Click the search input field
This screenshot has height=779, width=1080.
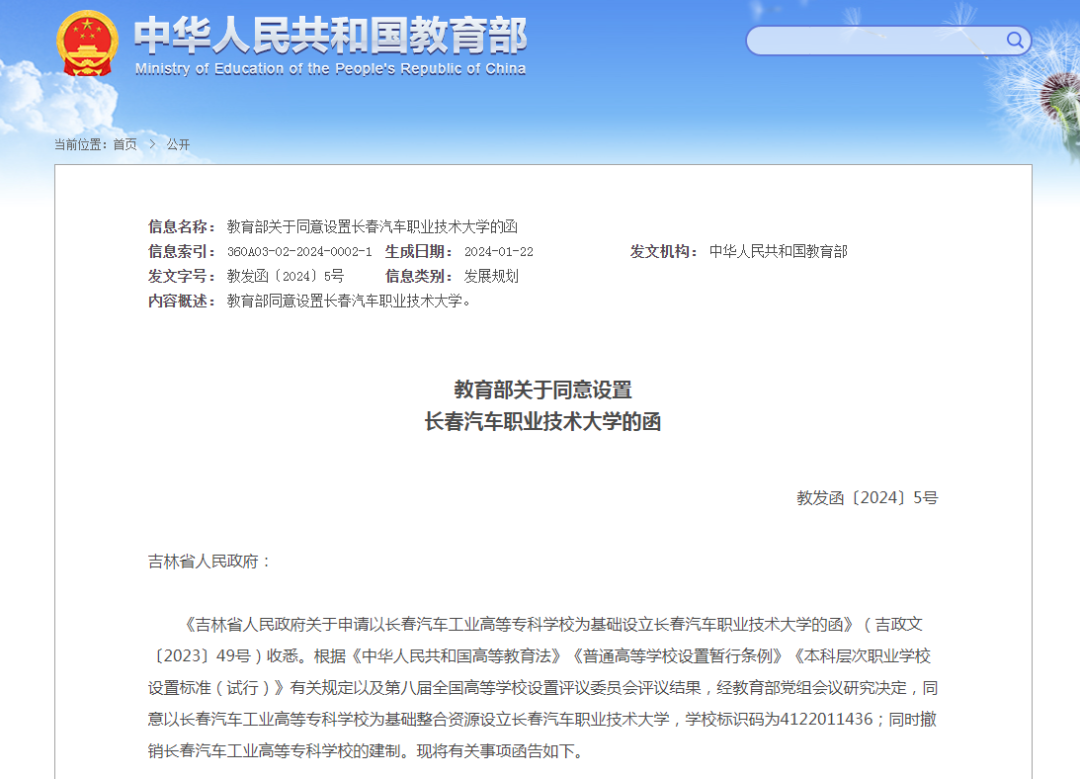click(880, 40)
